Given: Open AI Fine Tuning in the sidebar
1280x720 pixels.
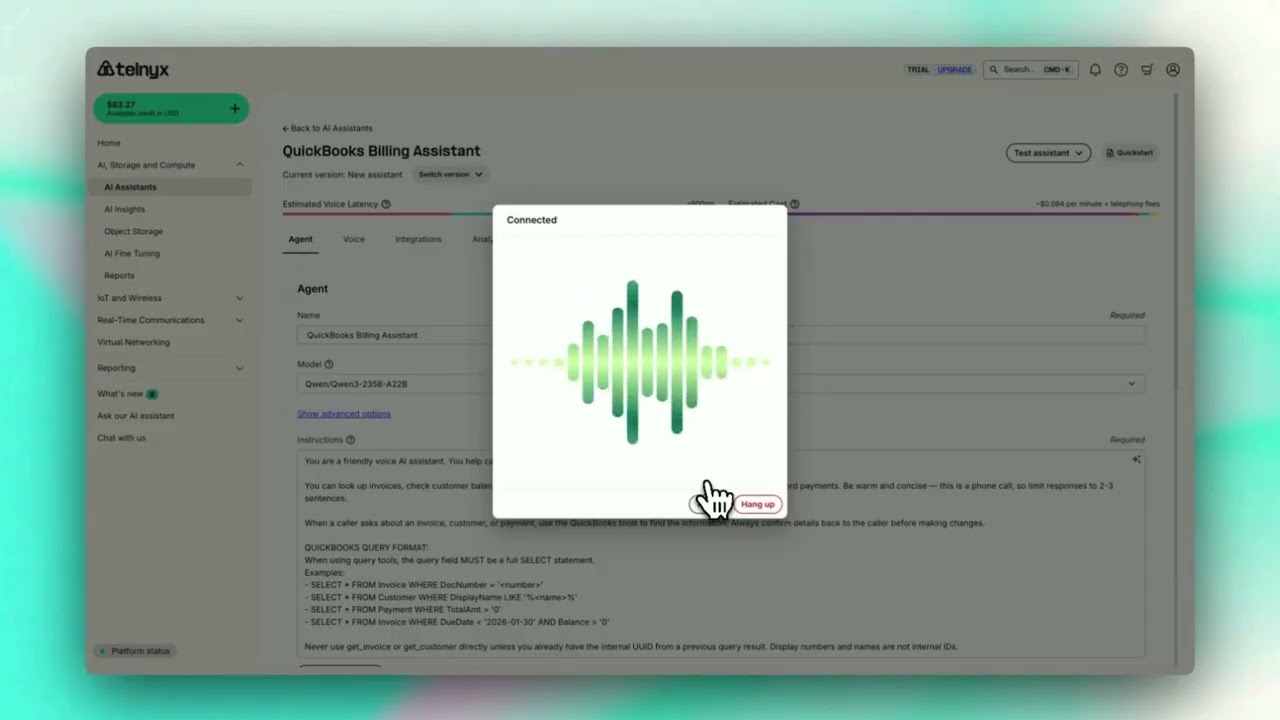Looking at the screenshot, I should 132,253.
